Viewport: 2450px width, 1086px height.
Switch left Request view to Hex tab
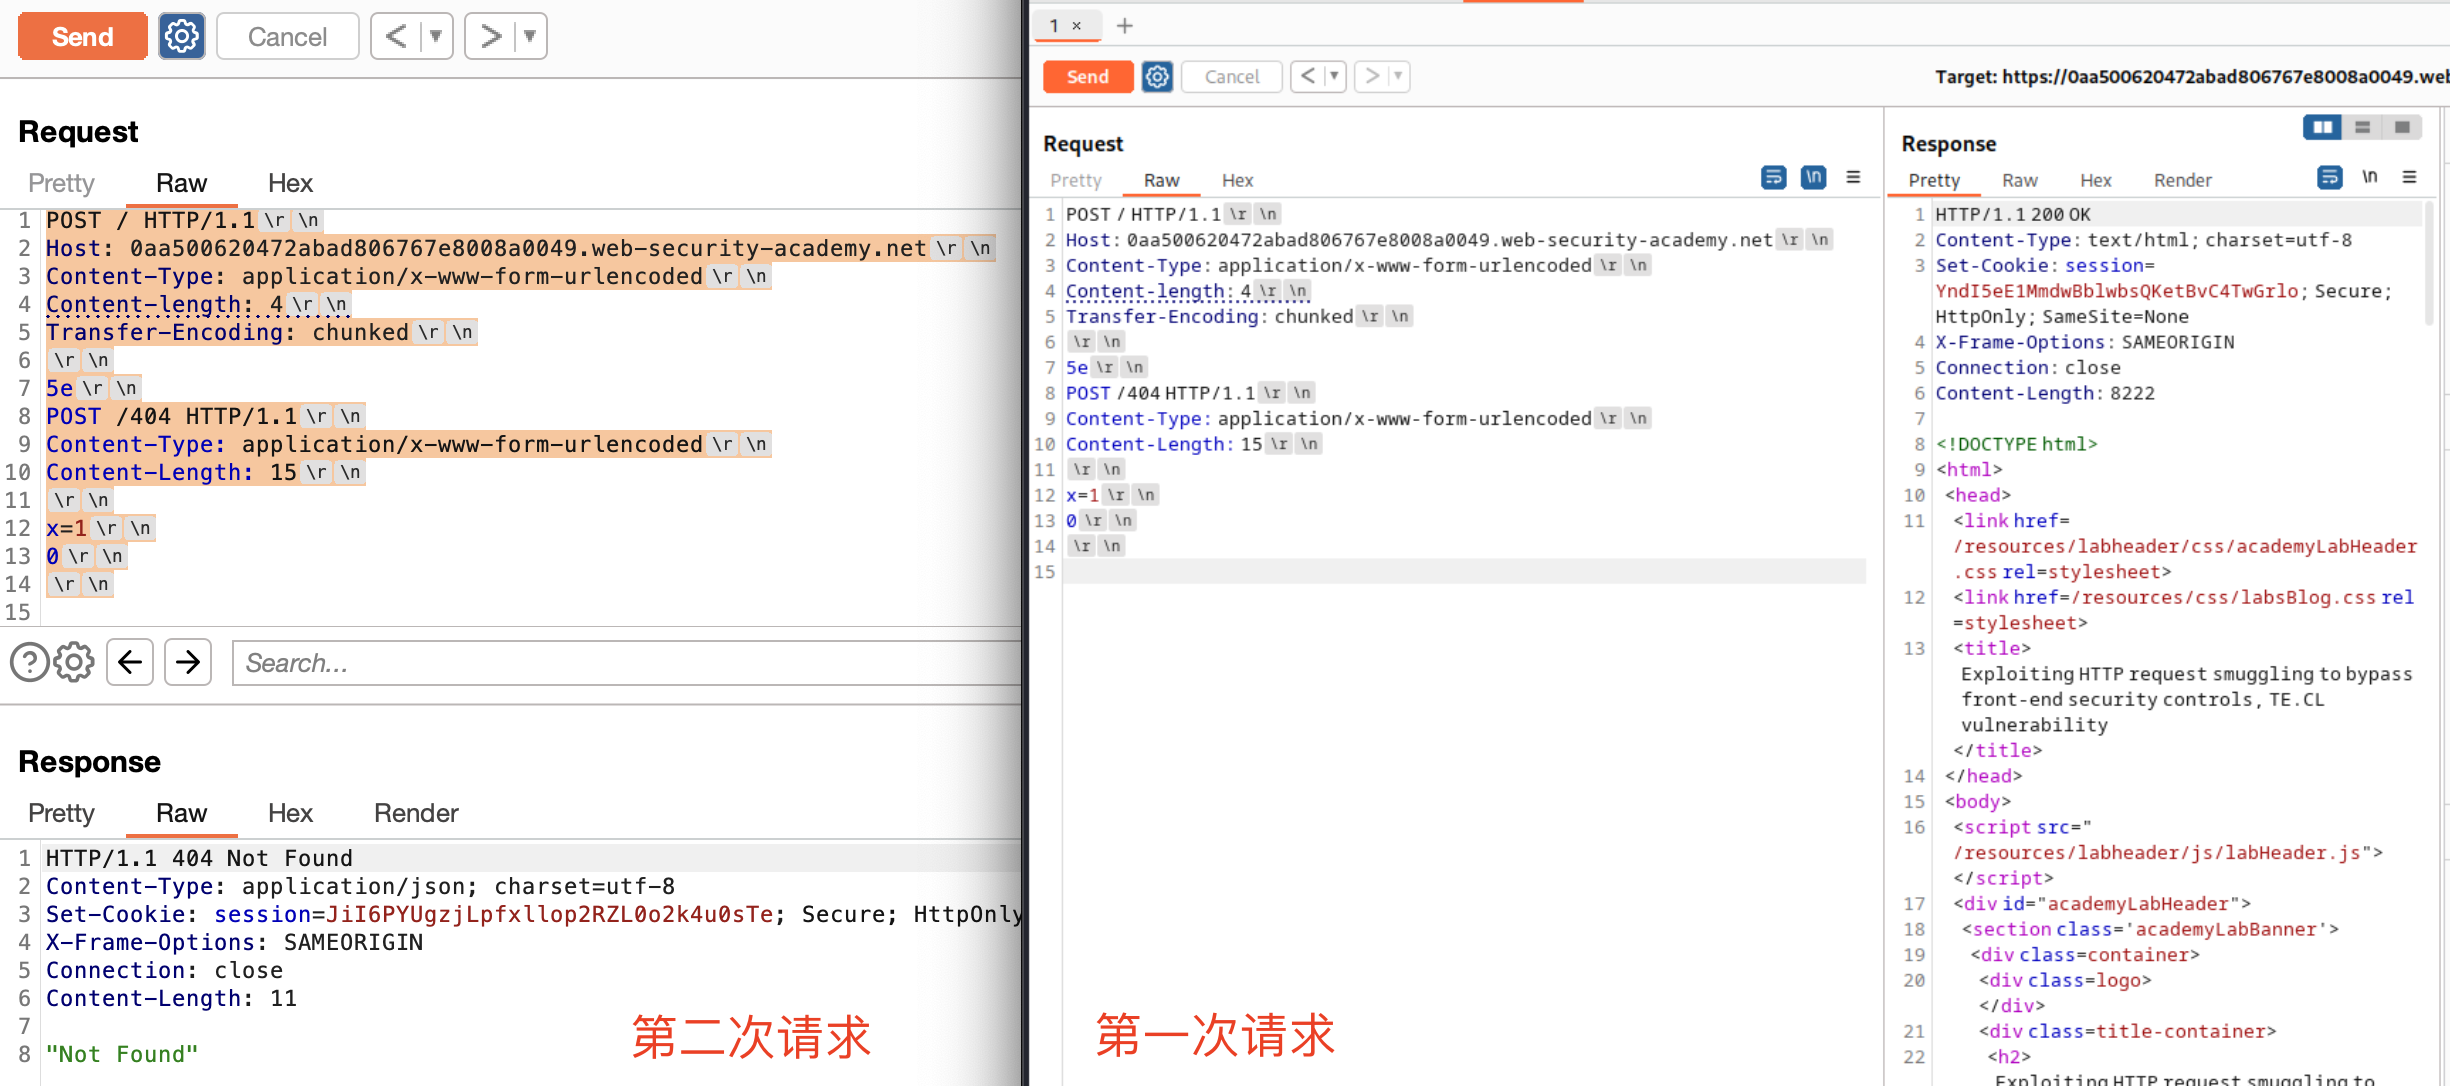[290, 183]
